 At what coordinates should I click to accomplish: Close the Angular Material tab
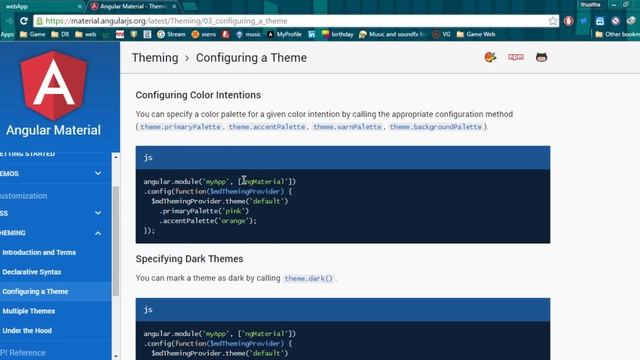coord(174,6)
